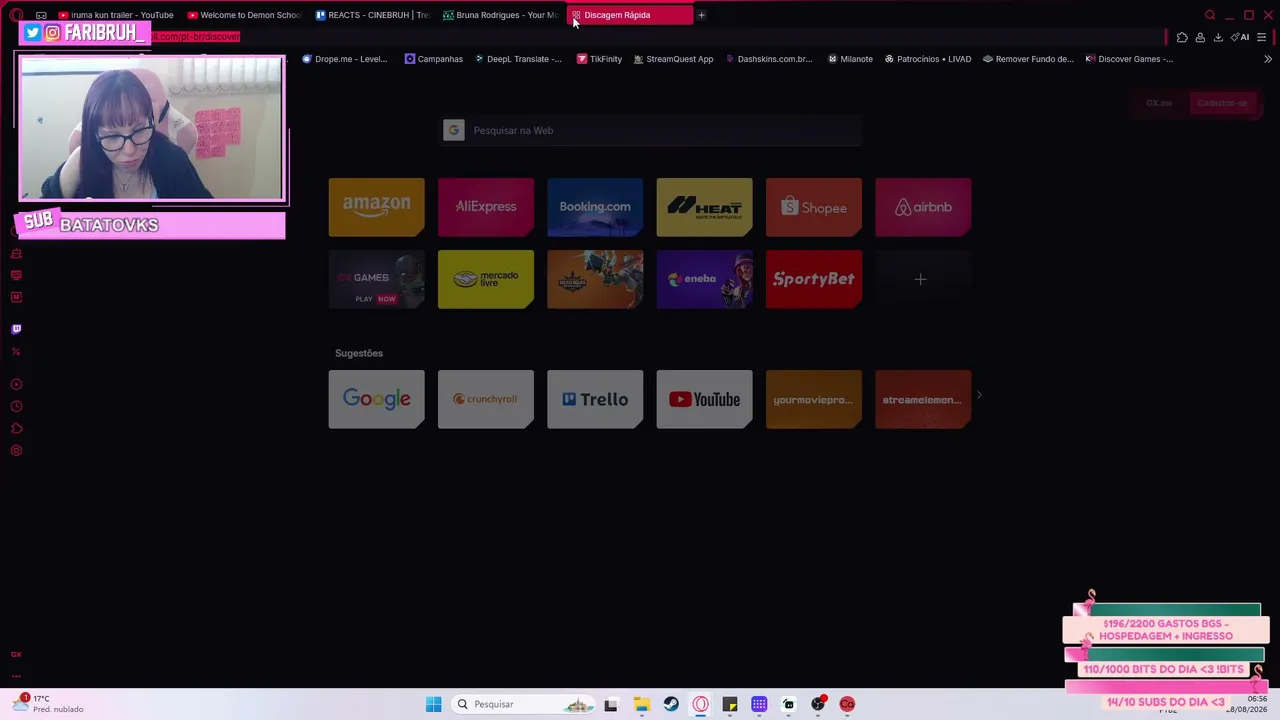Expand the bookmarks bar overflow chevron
The height and width of the screenshot is (720, 1280).
pos(1267,59)
